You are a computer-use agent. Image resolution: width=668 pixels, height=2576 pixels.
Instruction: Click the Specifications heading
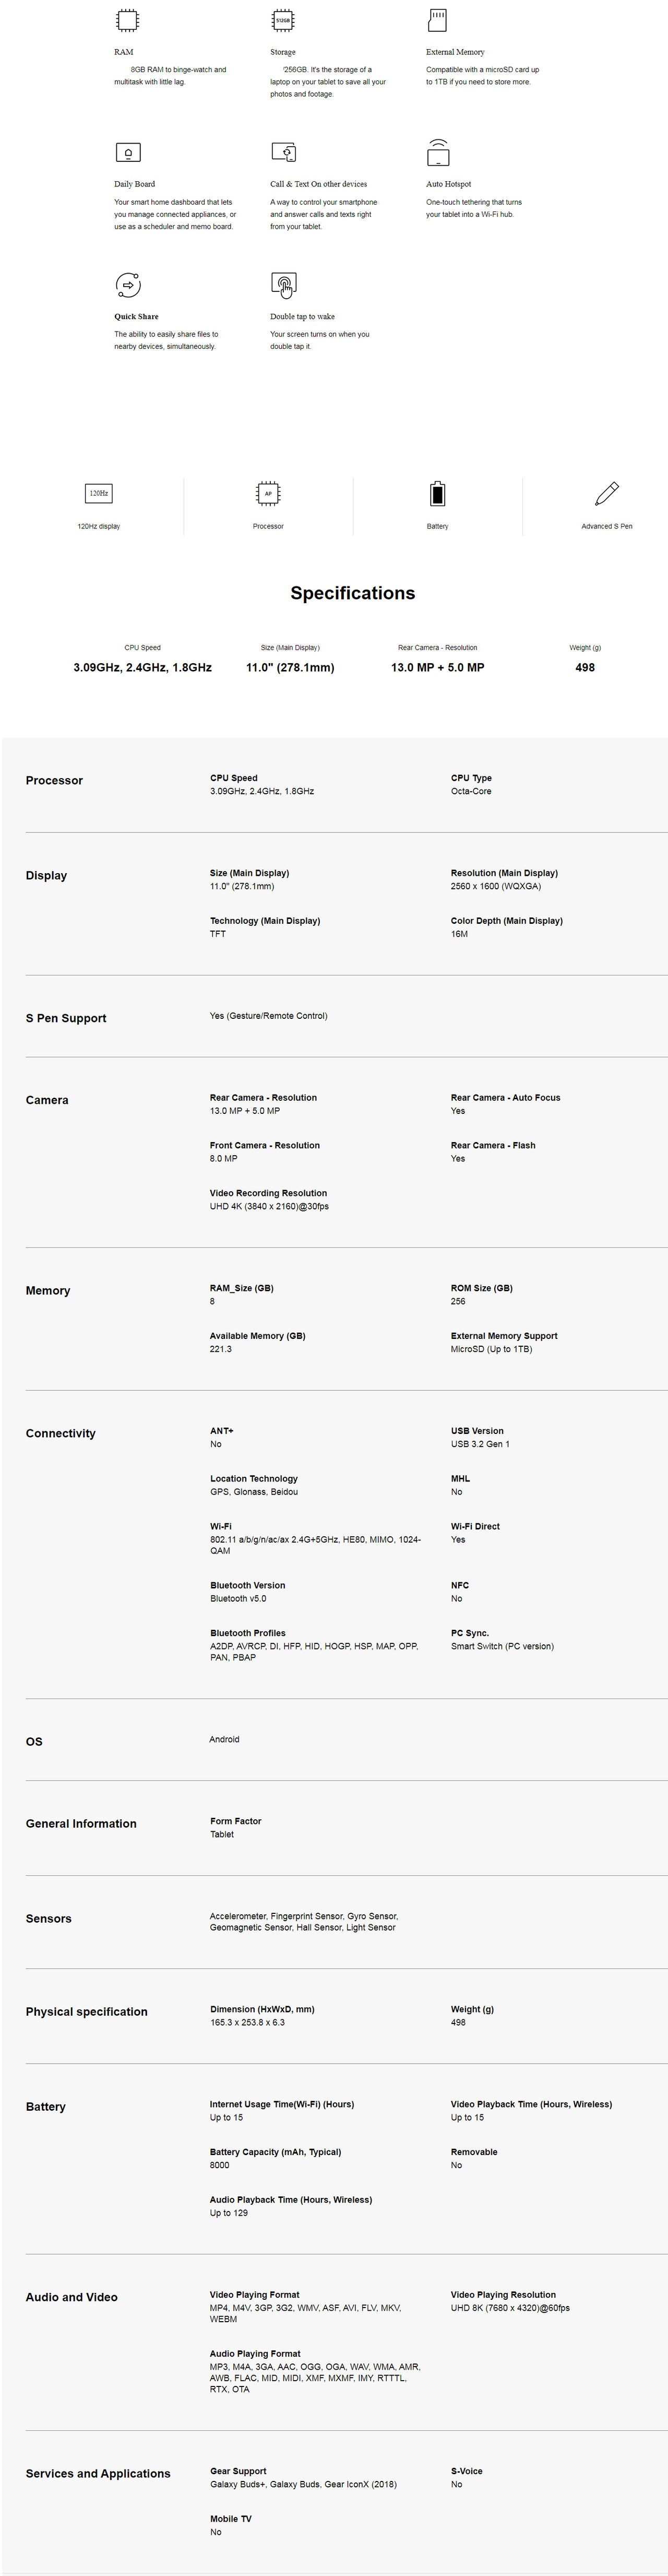pos(352,593)
